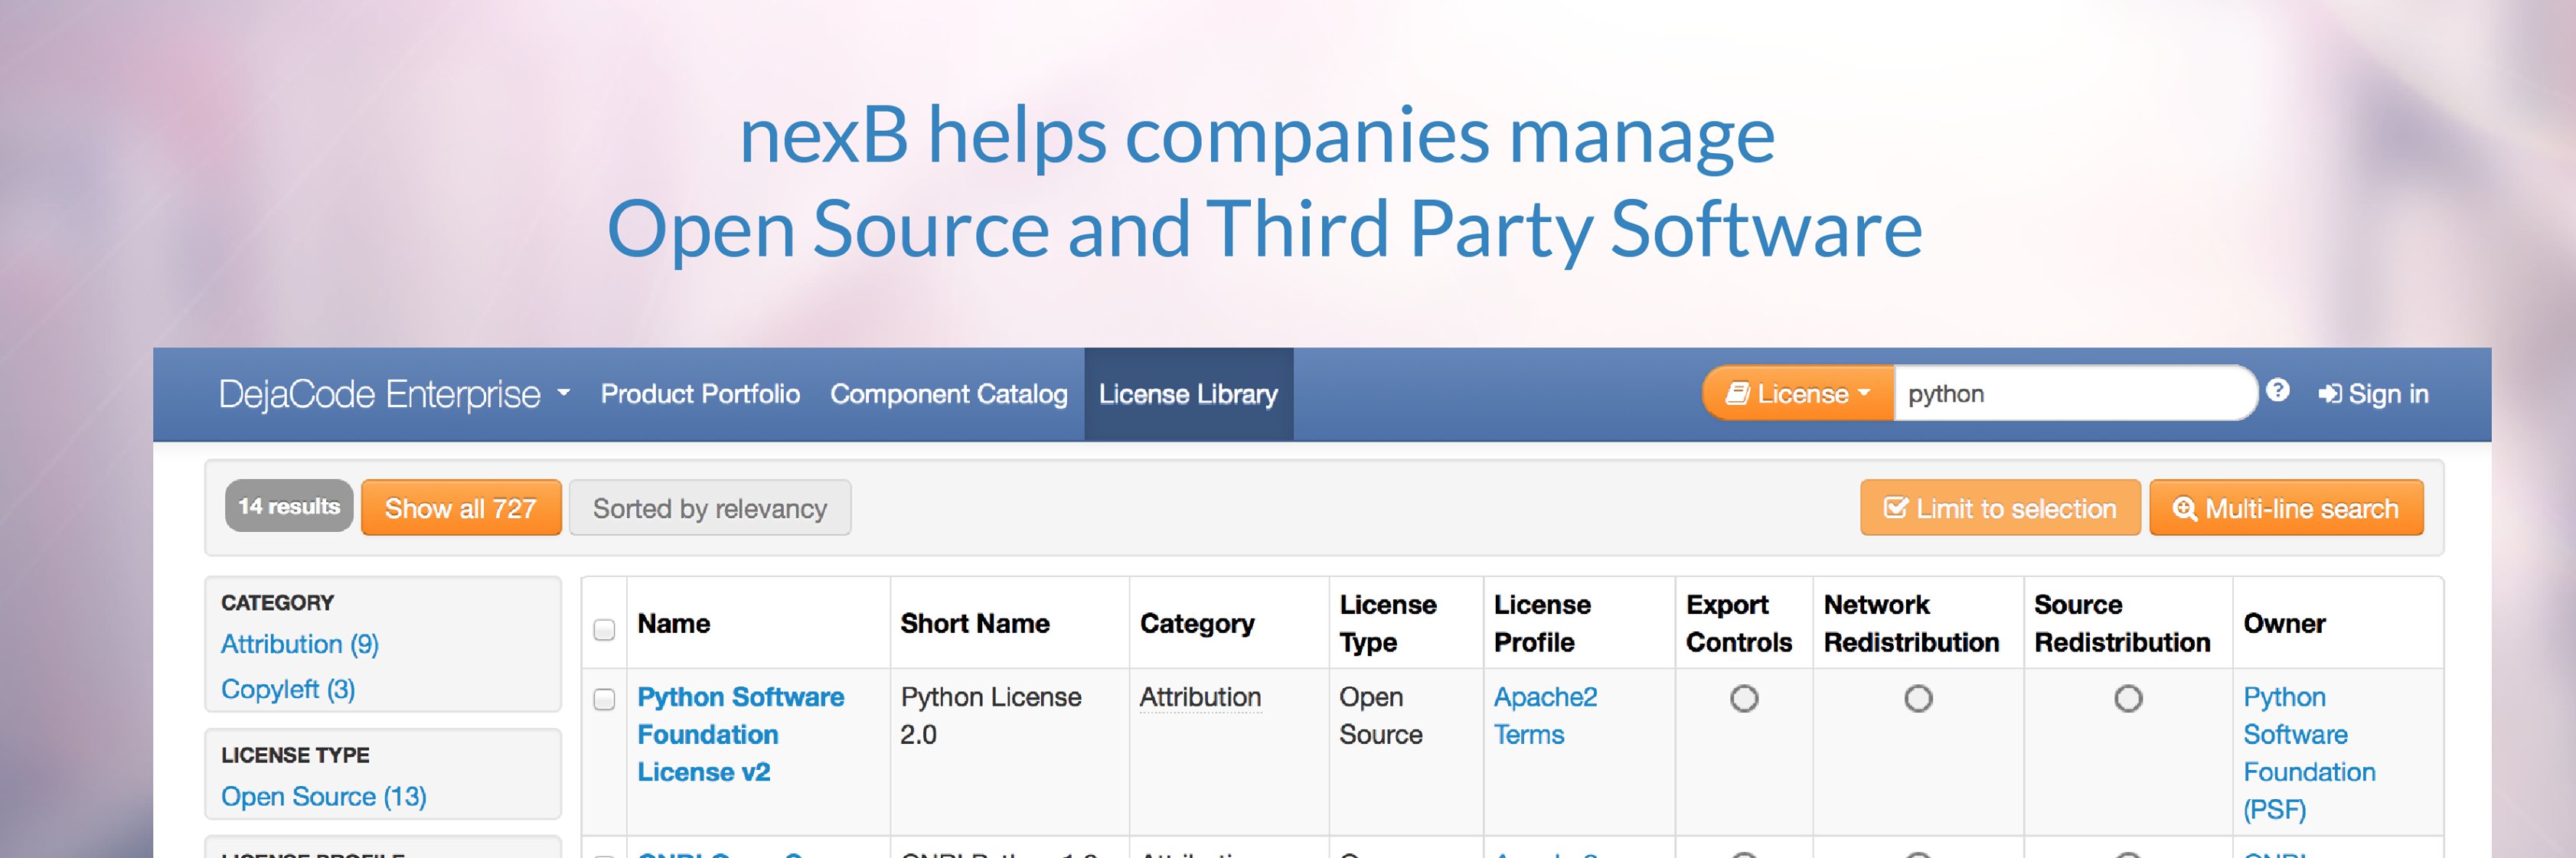Screen dimensions: 2576x858
Task: Click the CATEGORY filter heading
Action: pyautogui.click(x=277, y=602)
